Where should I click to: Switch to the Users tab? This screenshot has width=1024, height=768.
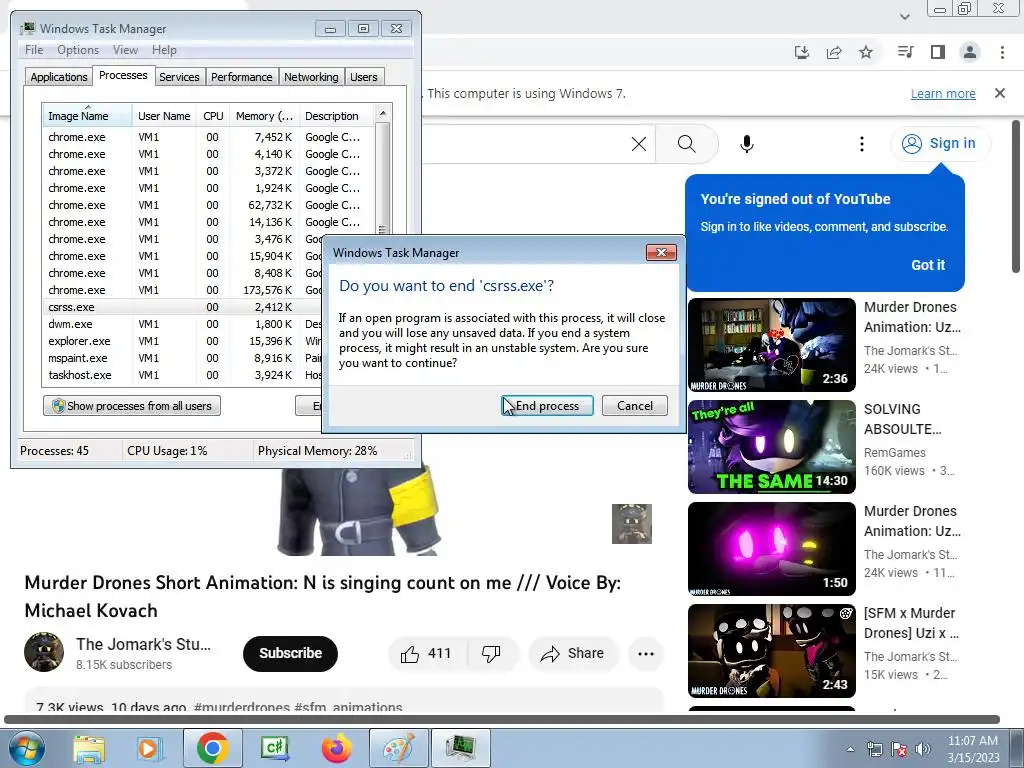pos(363,77)
